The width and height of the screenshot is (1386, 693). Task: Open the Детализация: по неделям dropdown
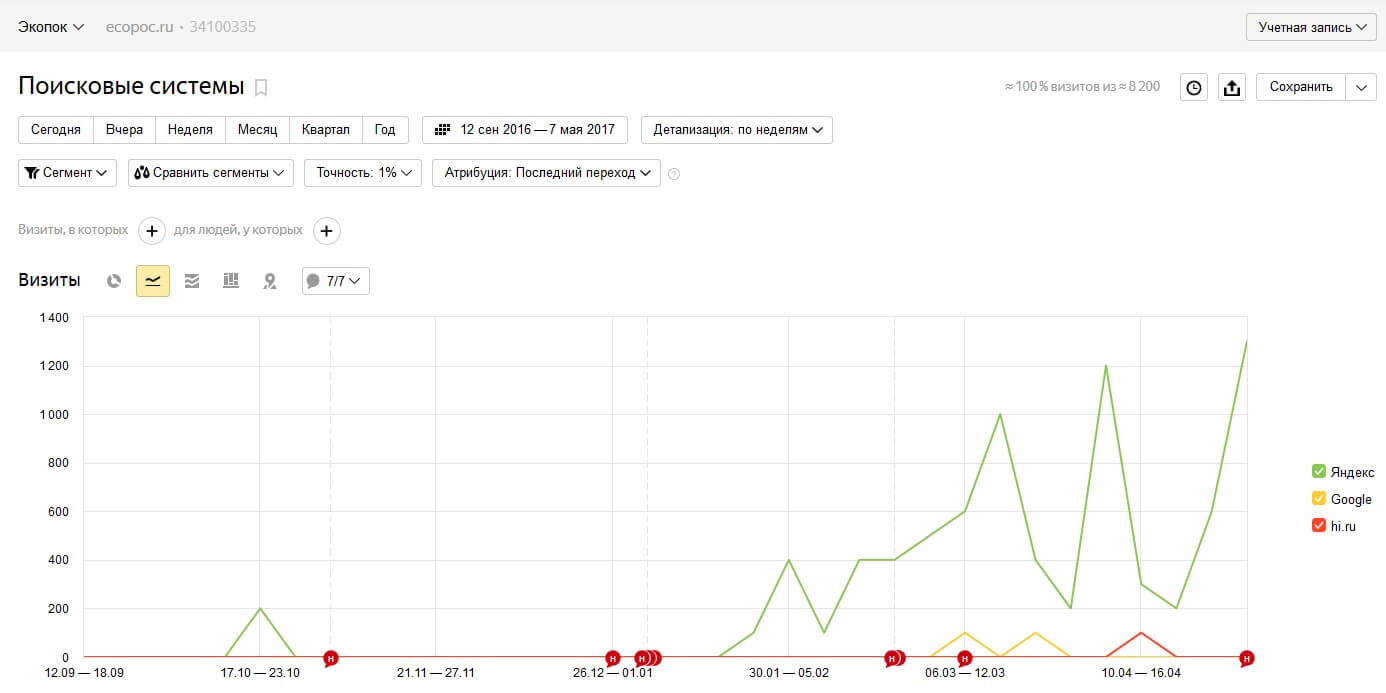click(x=737, y=130)
